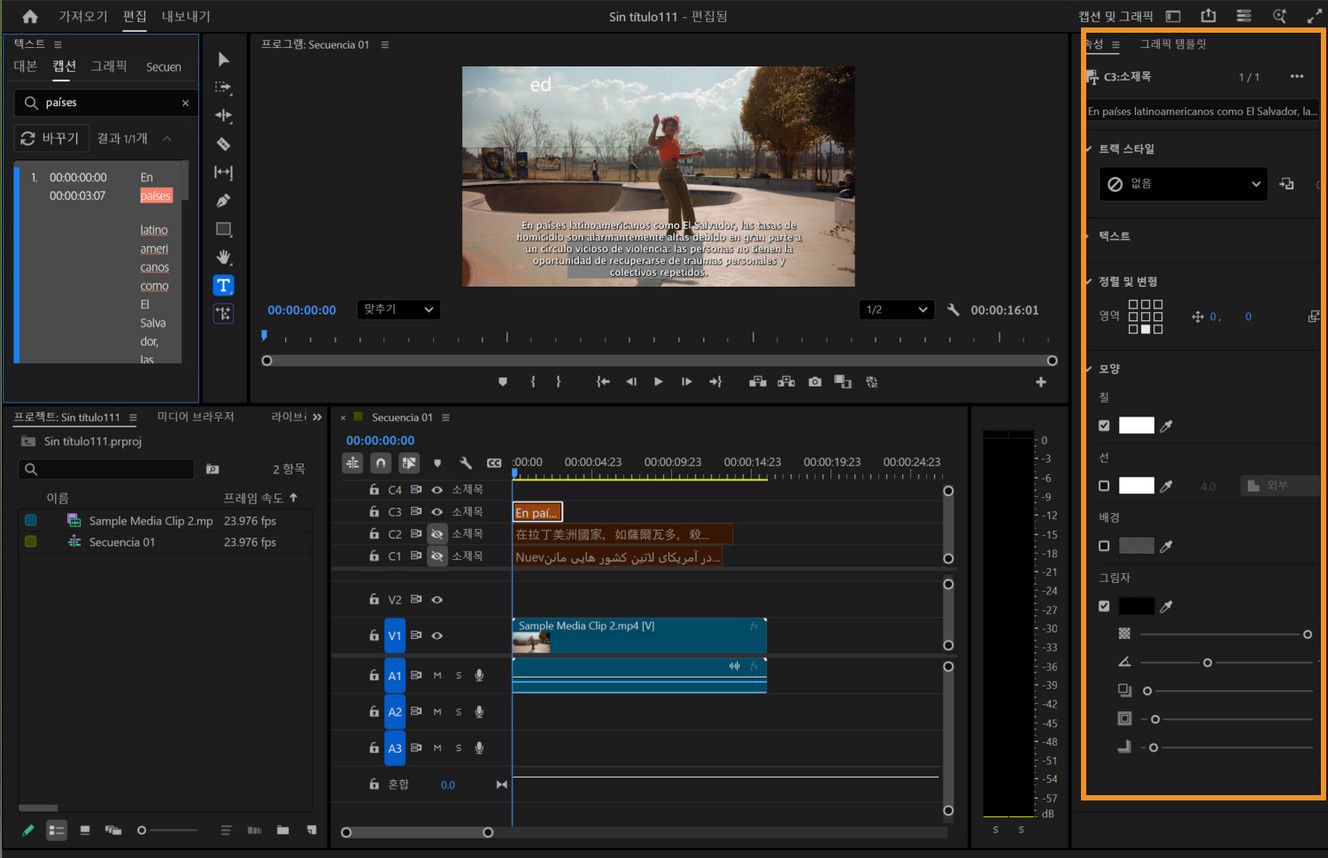Viewport: 1328px width, 858px height.
Task: Click the Export Frame camera icon
Action: (815, 382)
